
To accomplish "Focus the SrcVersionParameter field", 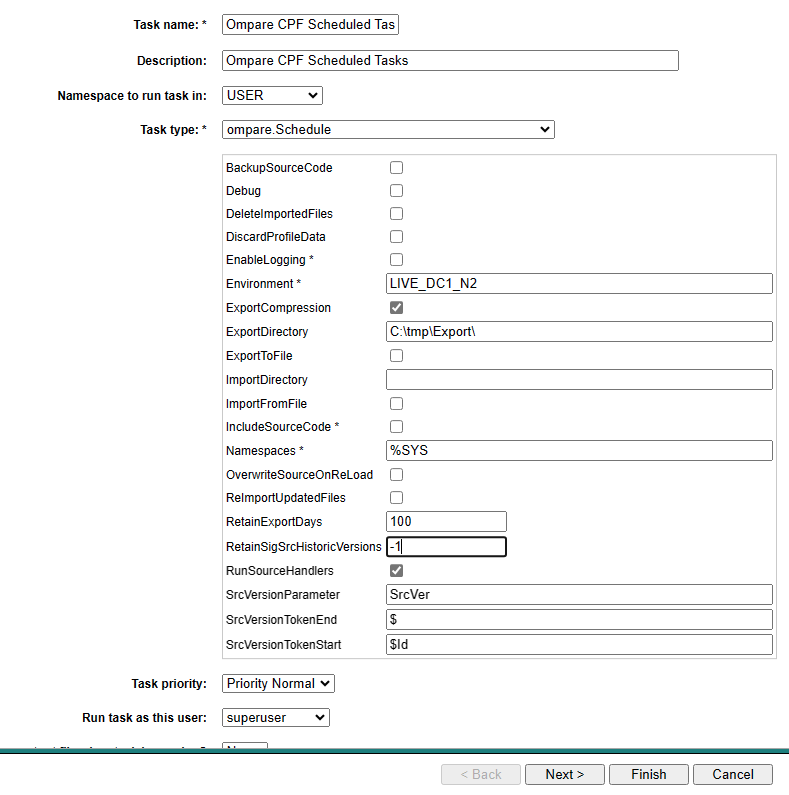I will 579,595.
